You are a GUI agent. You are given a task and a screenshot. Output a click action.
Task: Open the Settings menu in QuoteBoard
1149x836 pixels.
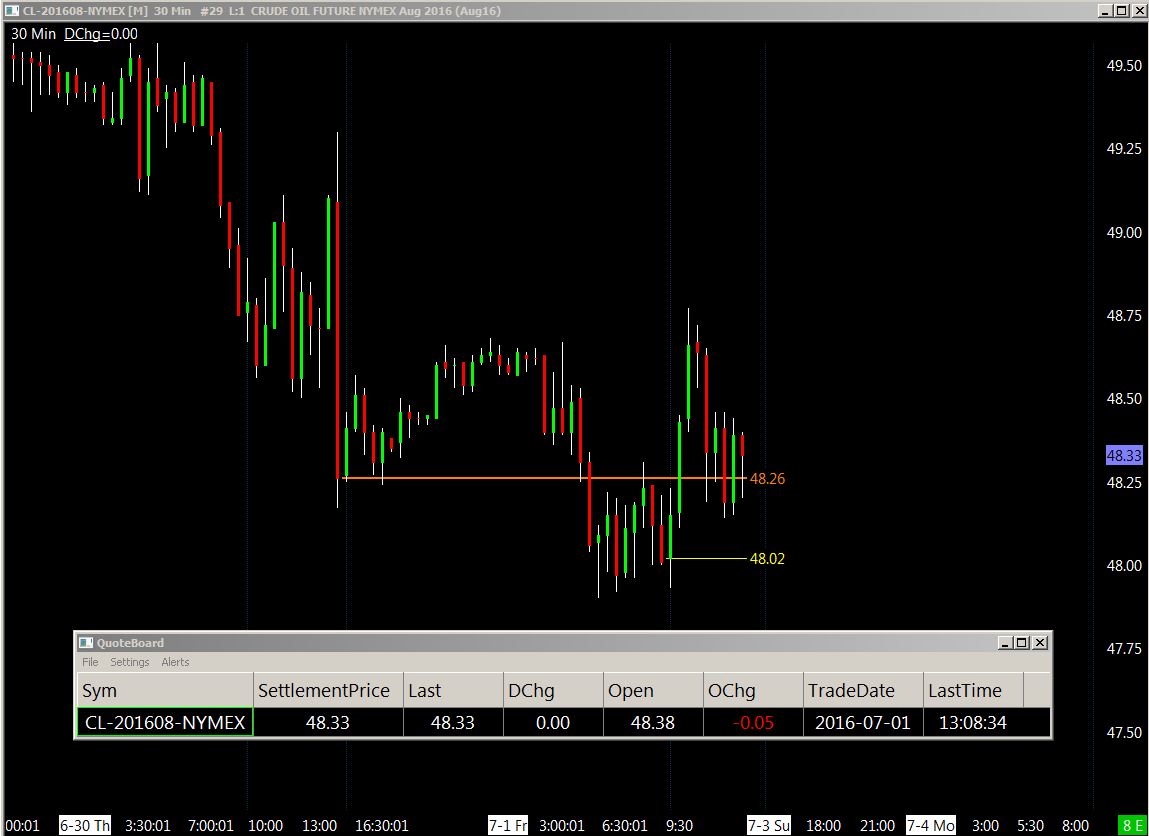pyautogui.click(x=130, y=662)
